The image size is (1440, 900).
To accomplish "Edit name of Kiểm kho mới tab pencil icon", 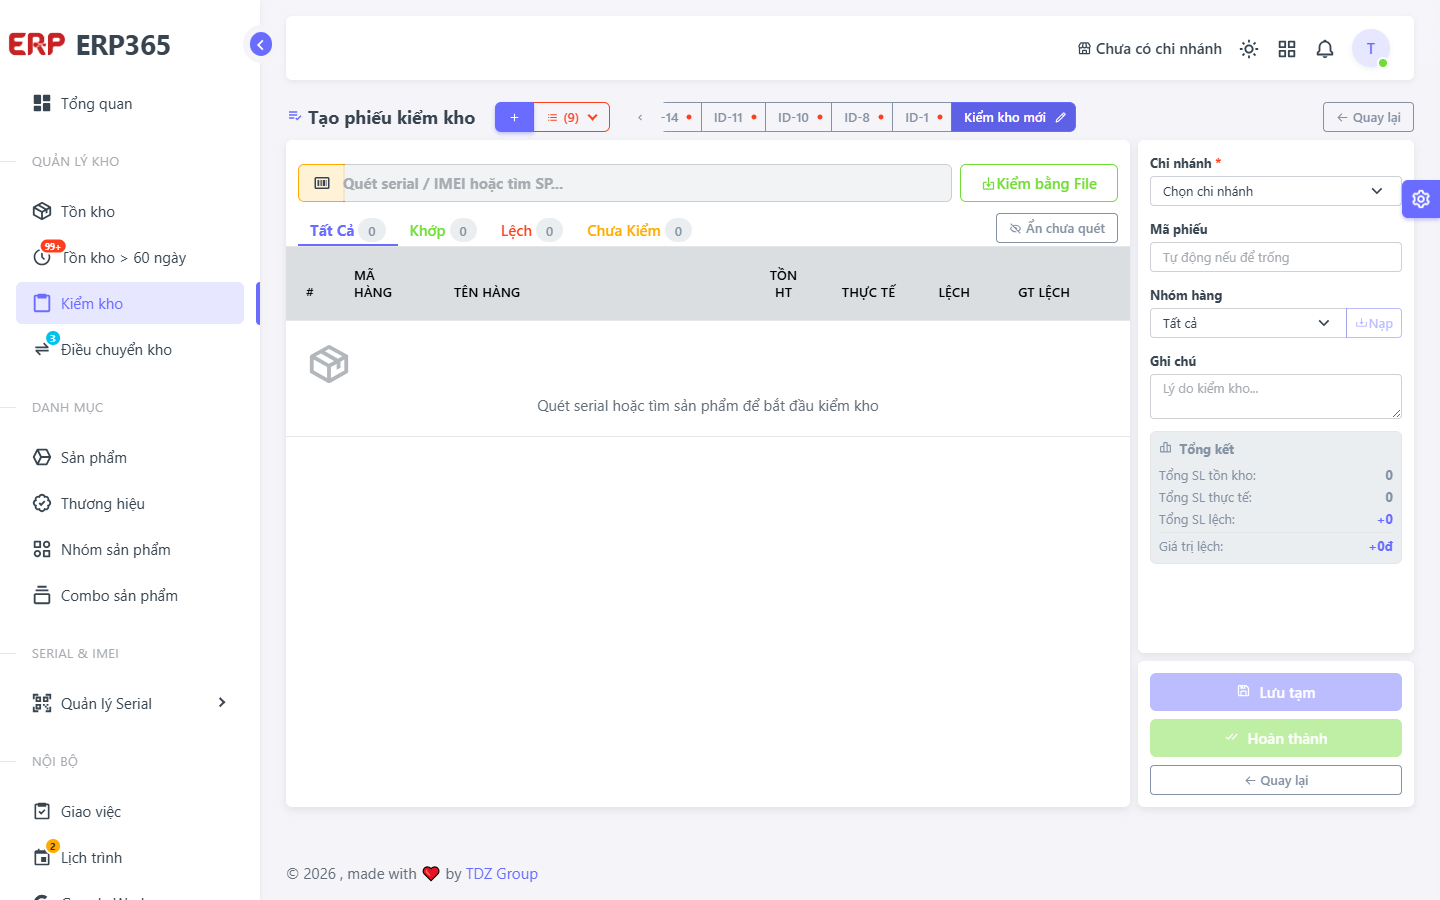I will pos(1061,117).
